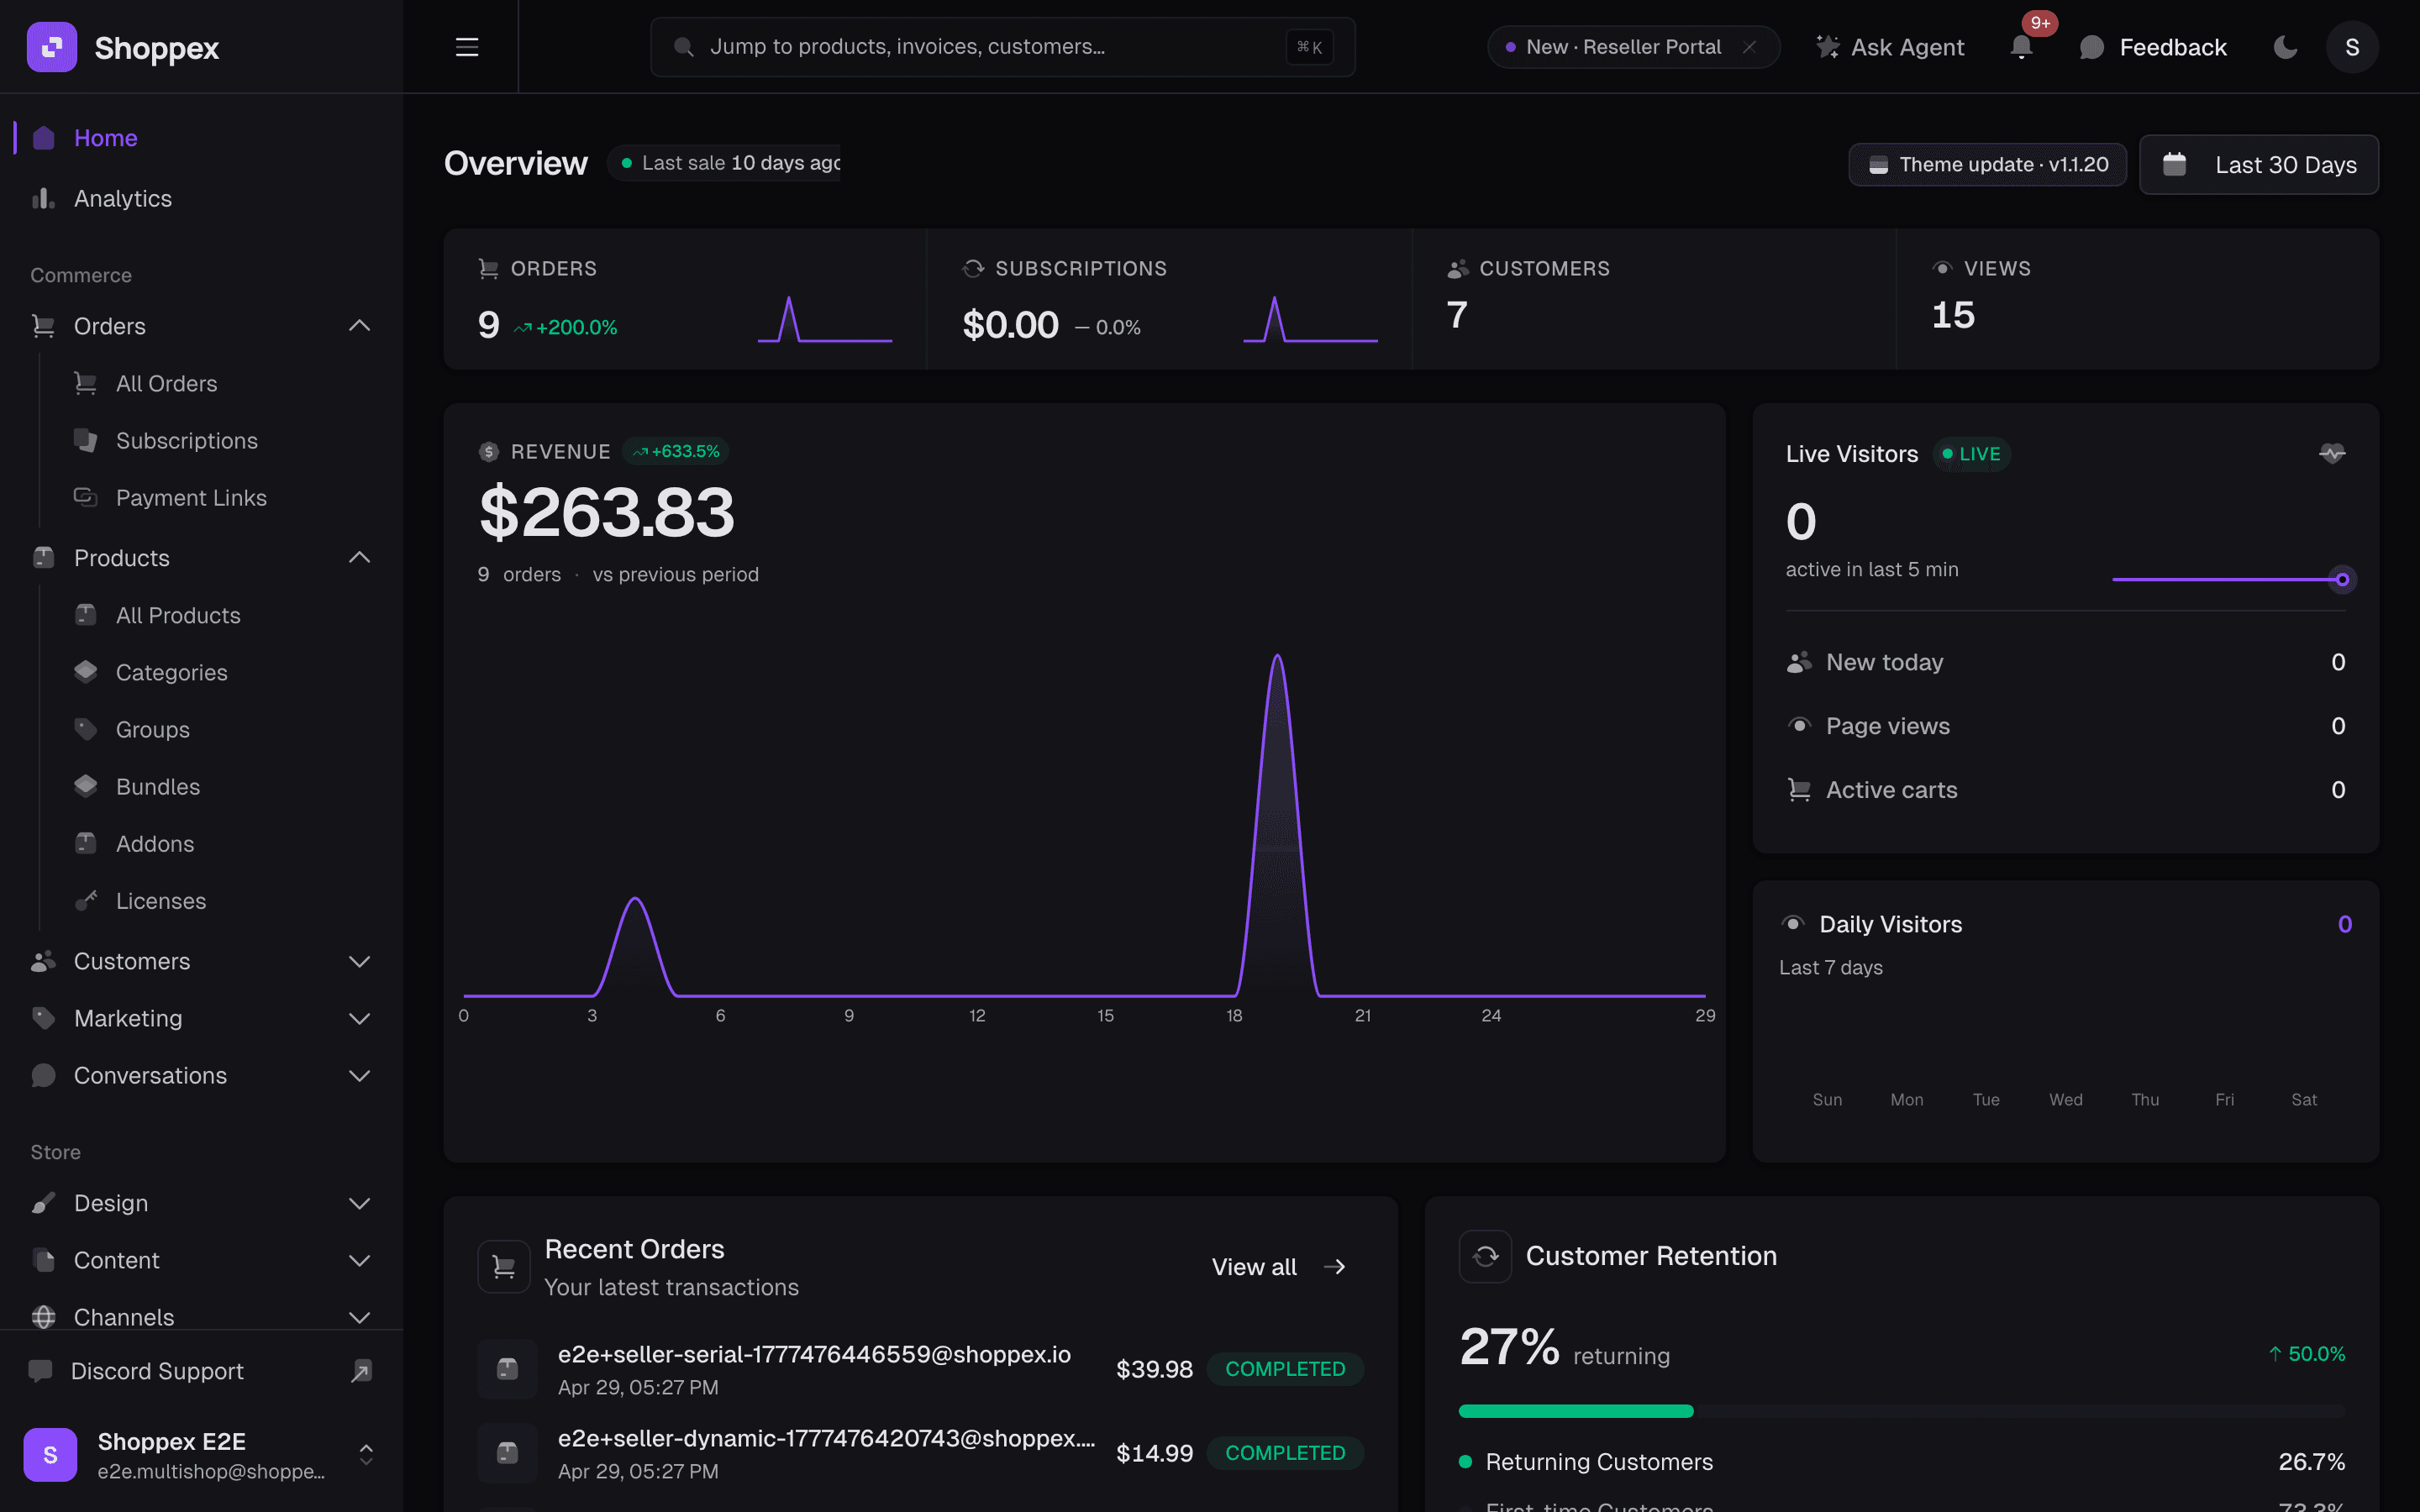Click the Subscriptions stat refresh icon

click(x=973, y=268)
